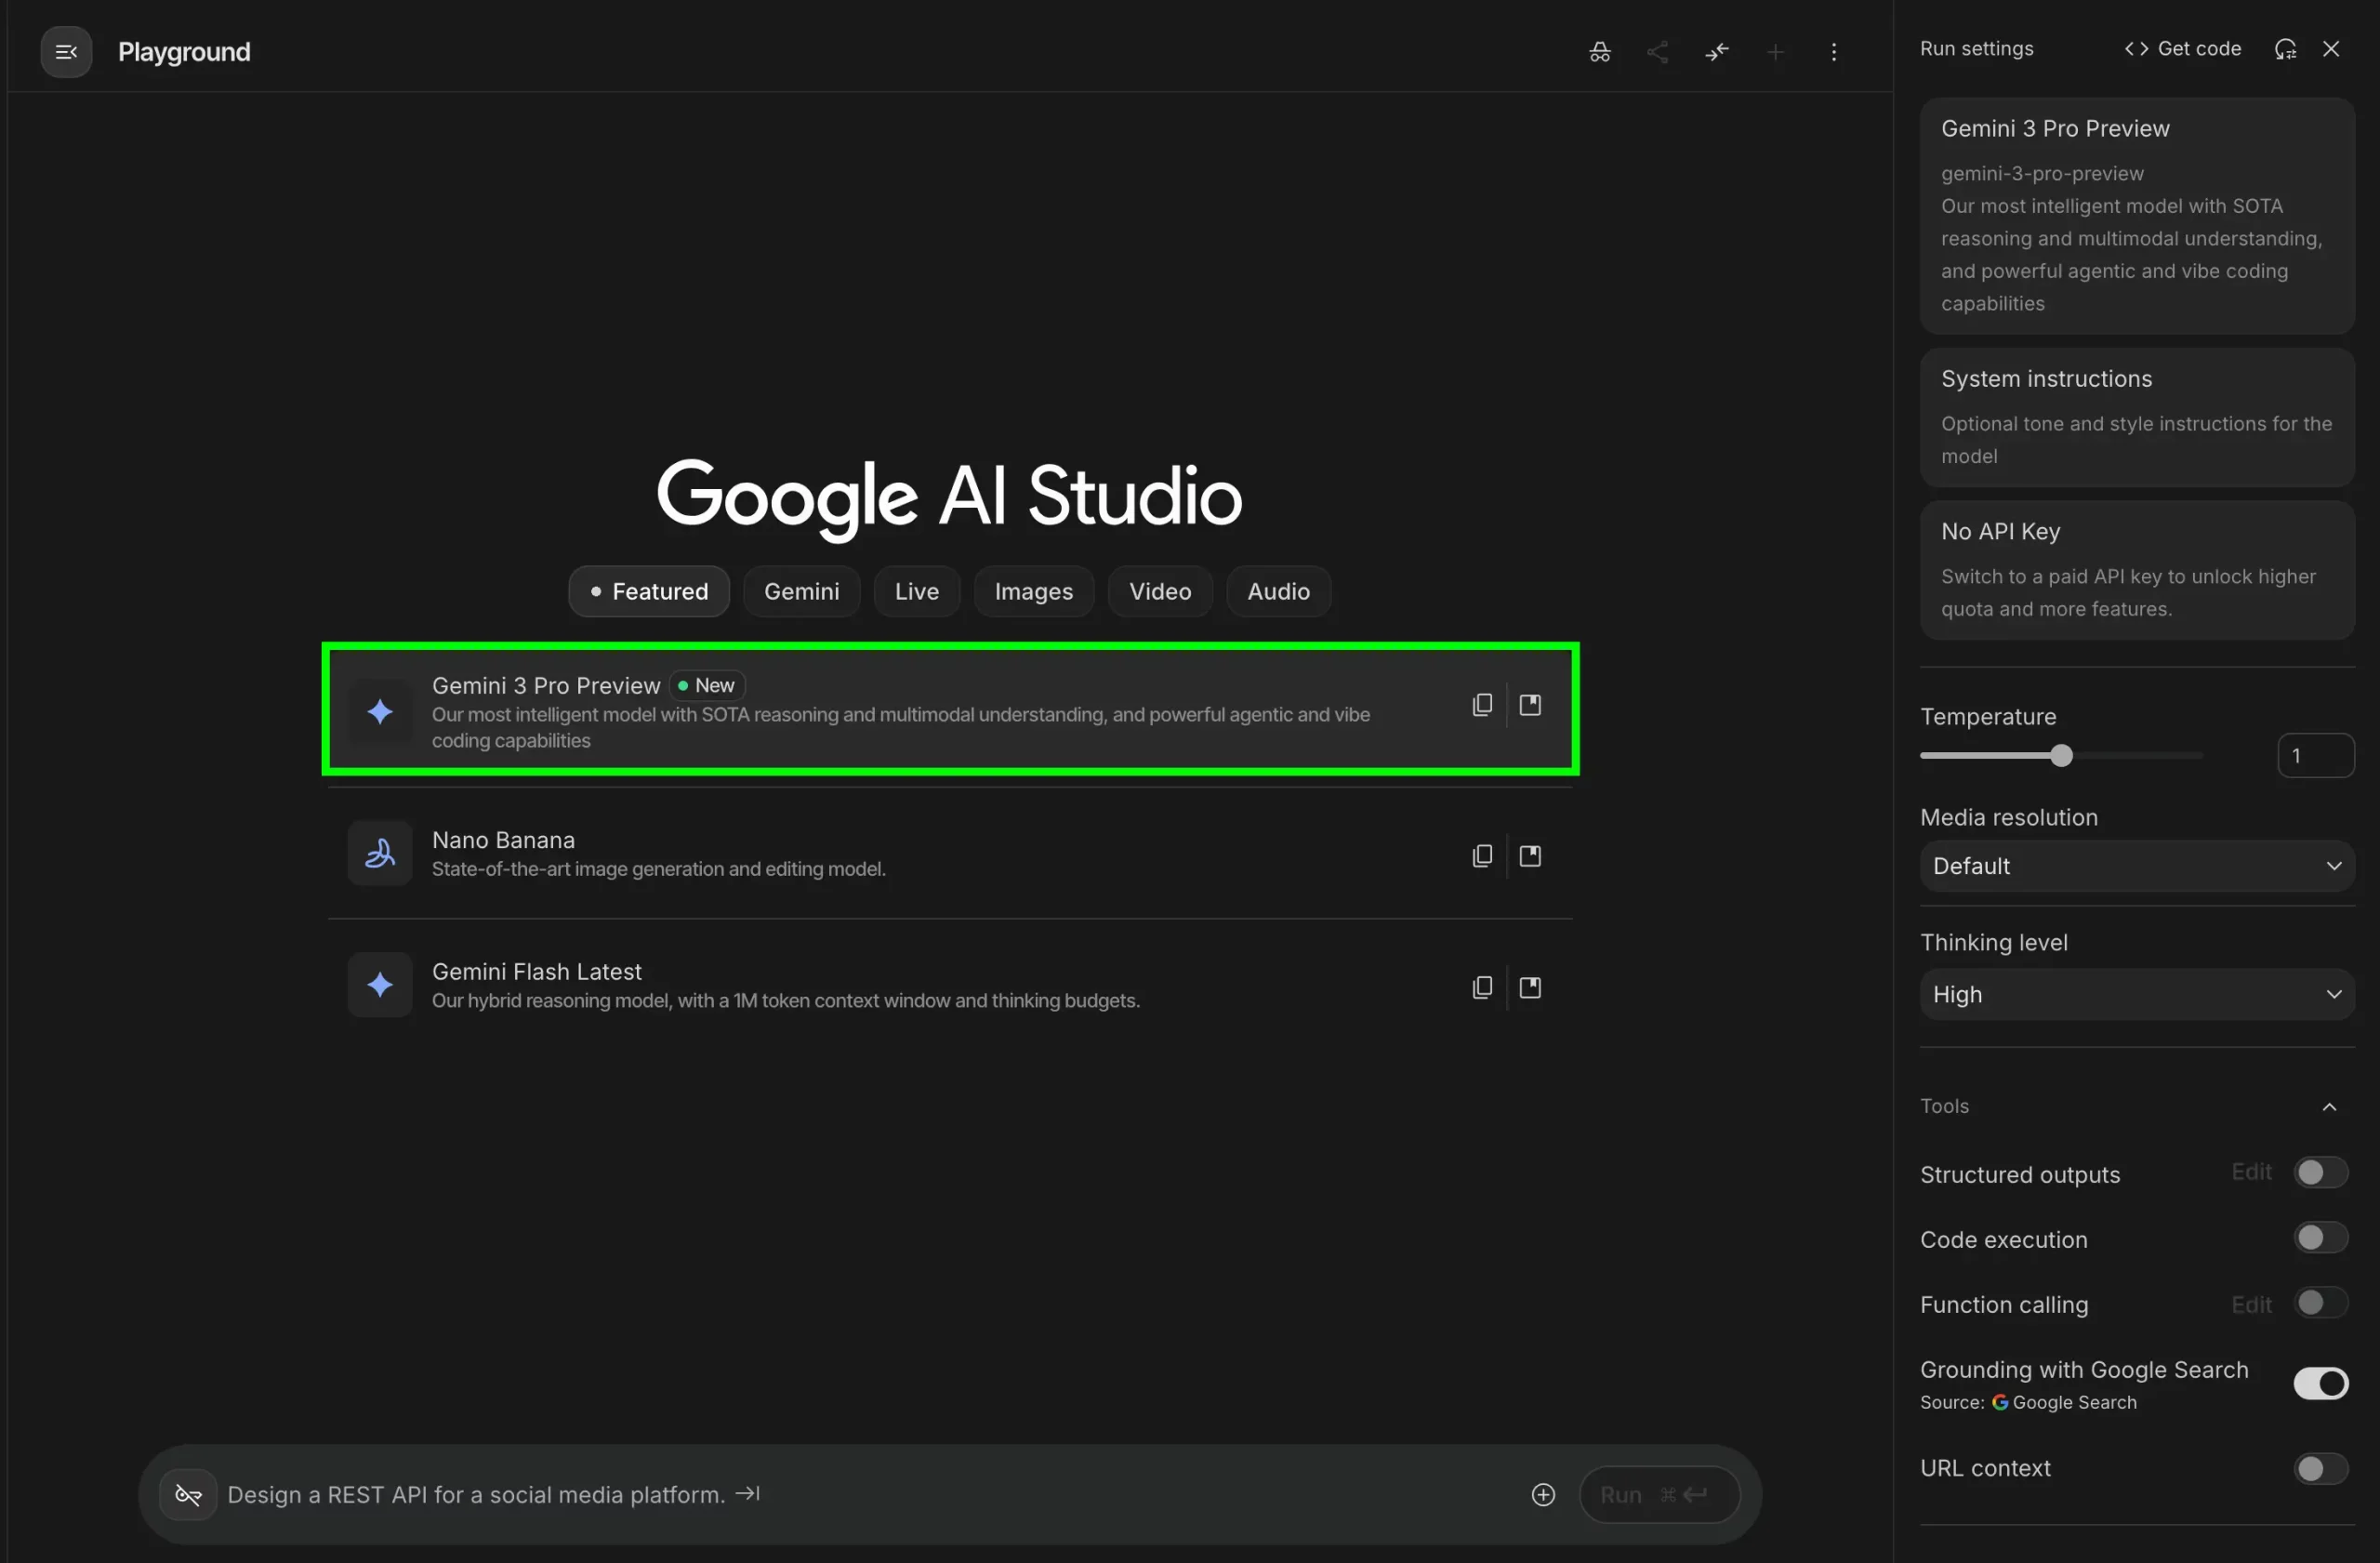Select the Audio filter tab
This screenshot has height=1563, width=2380.
(x=1278, y=591)
